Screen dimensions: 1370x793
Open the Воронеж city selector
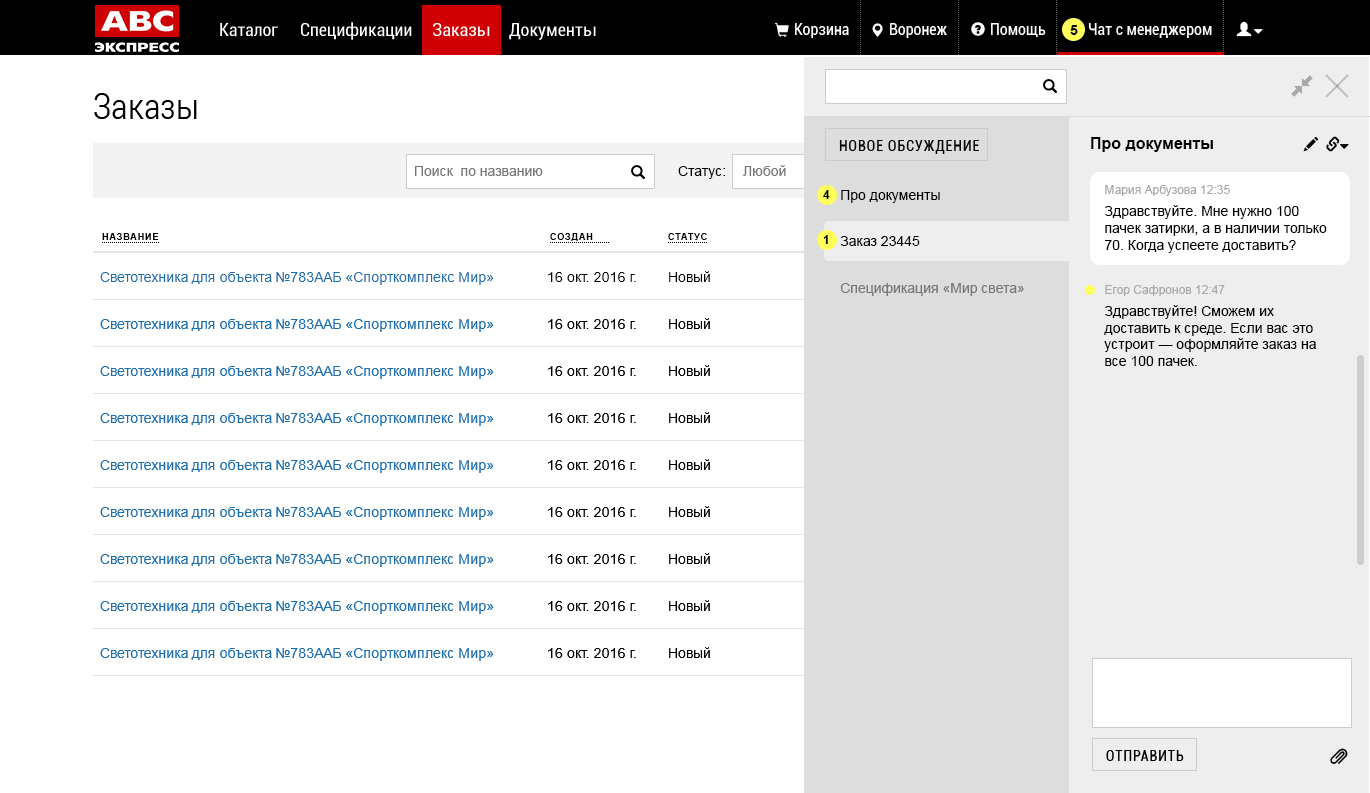[909, 30]
